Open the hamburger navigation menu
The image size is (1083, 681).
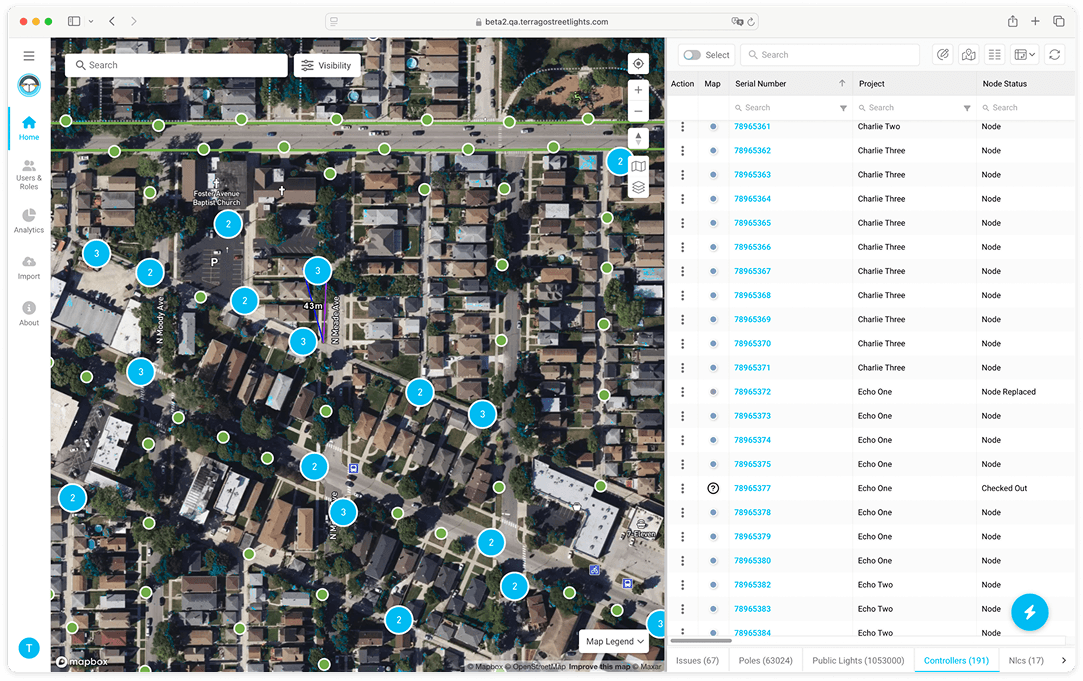[28, 56]
